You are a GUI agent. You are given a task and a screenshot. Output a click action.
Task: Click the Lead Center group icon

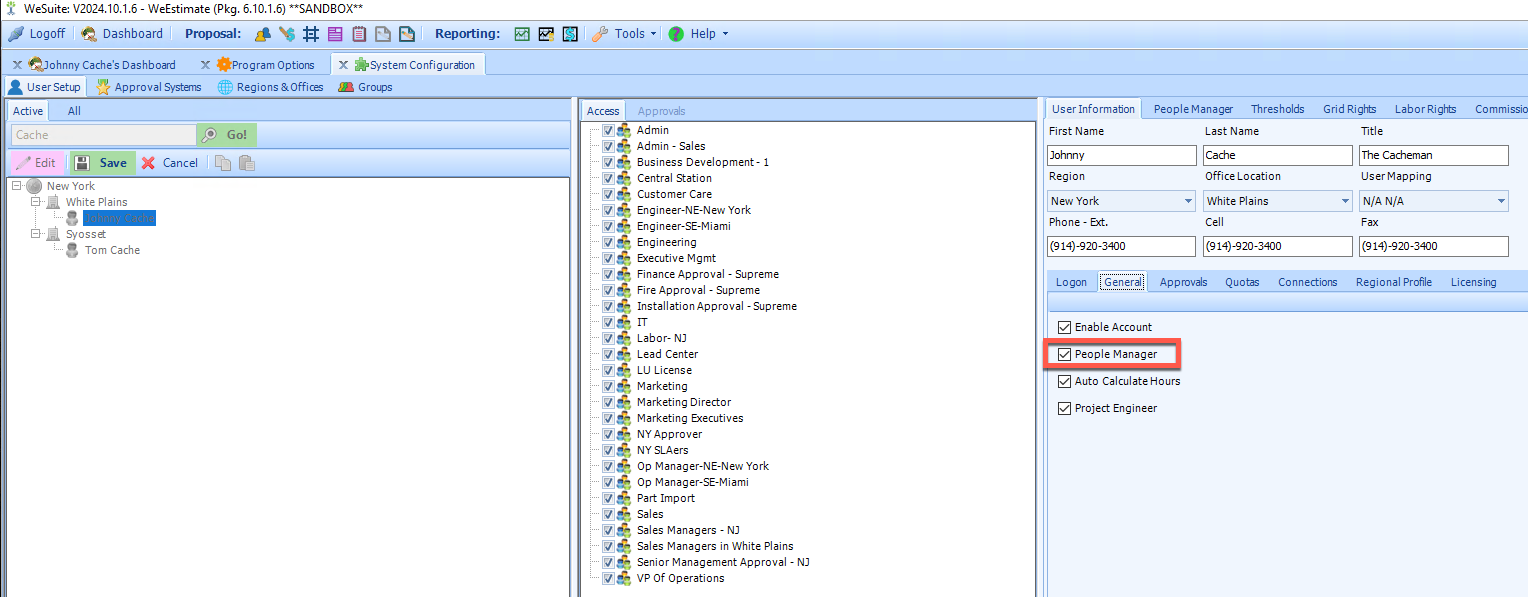coord(624,354)
